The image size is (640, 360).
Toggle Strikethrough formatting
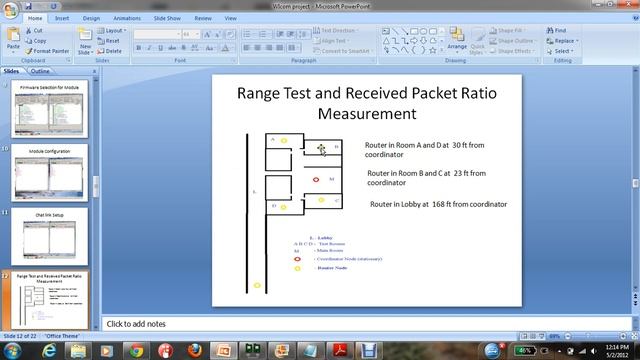tap(172, 48)
